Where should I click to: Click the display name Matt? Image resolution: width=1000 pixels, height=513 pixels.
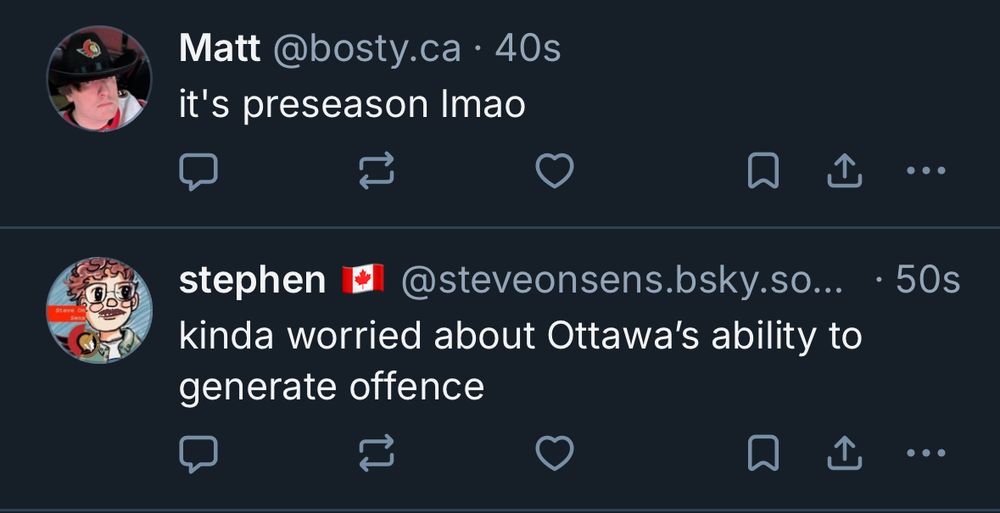pos(220,48)
